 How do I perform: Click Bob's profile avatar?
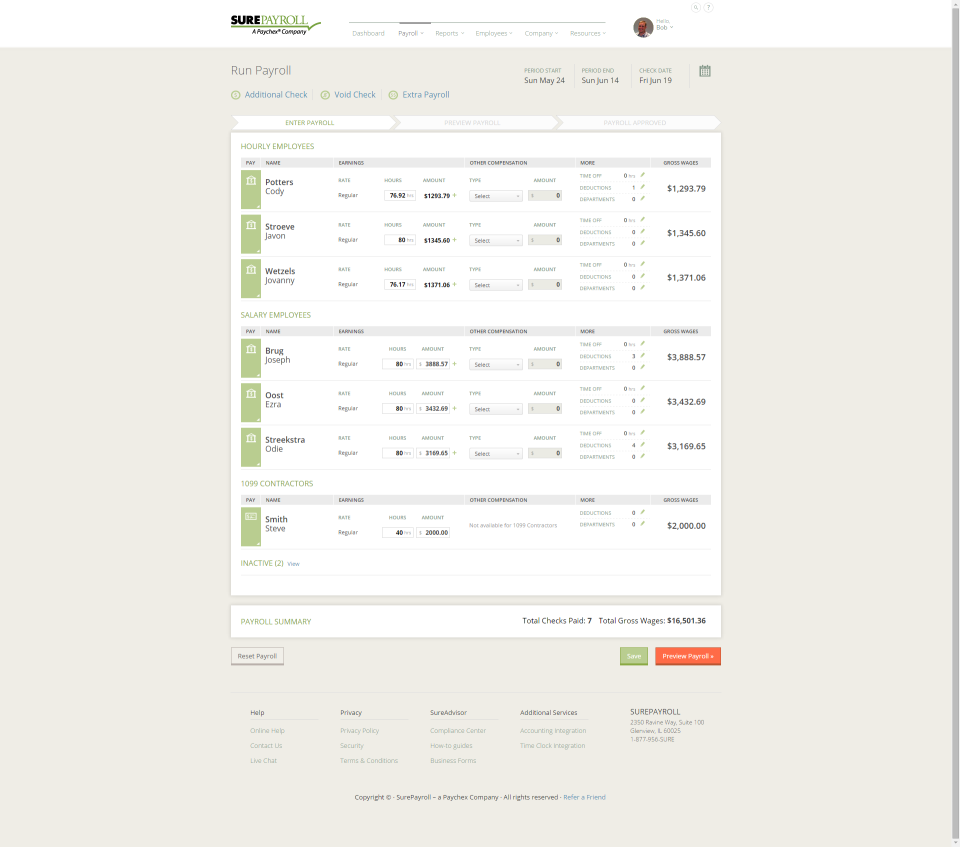coord(643,28)
